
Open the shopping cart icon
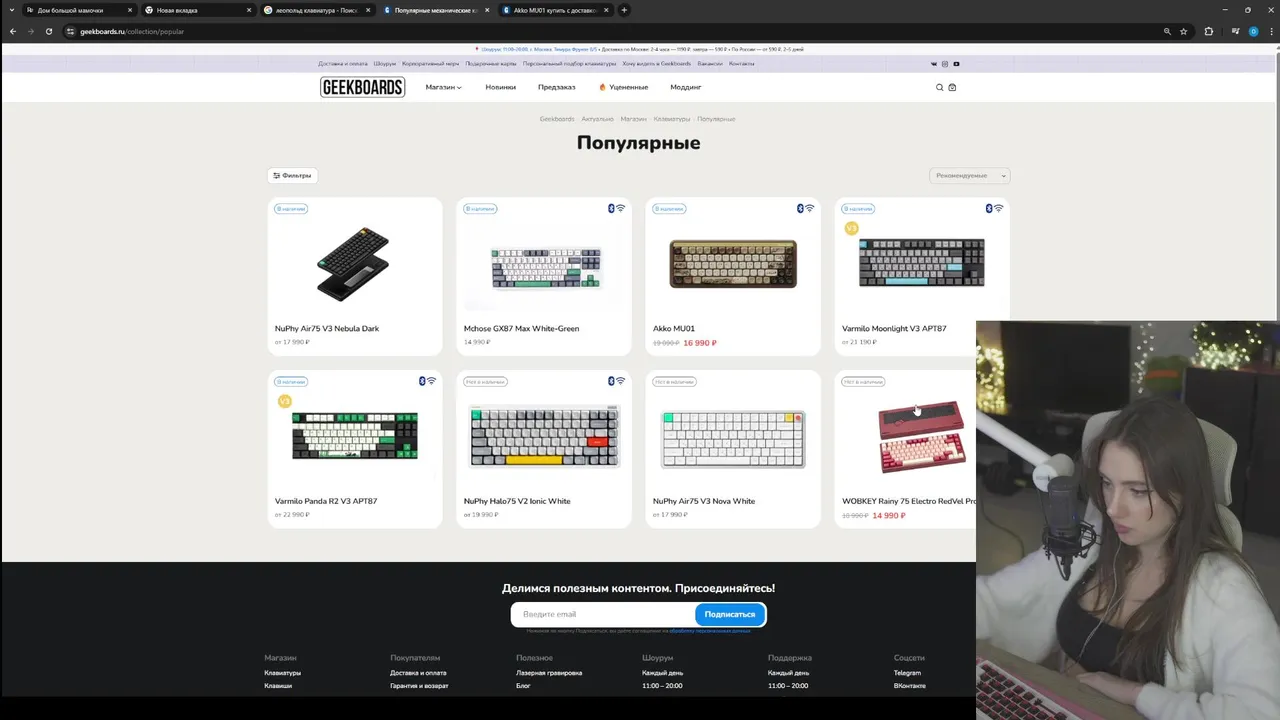tap(952, 87)
